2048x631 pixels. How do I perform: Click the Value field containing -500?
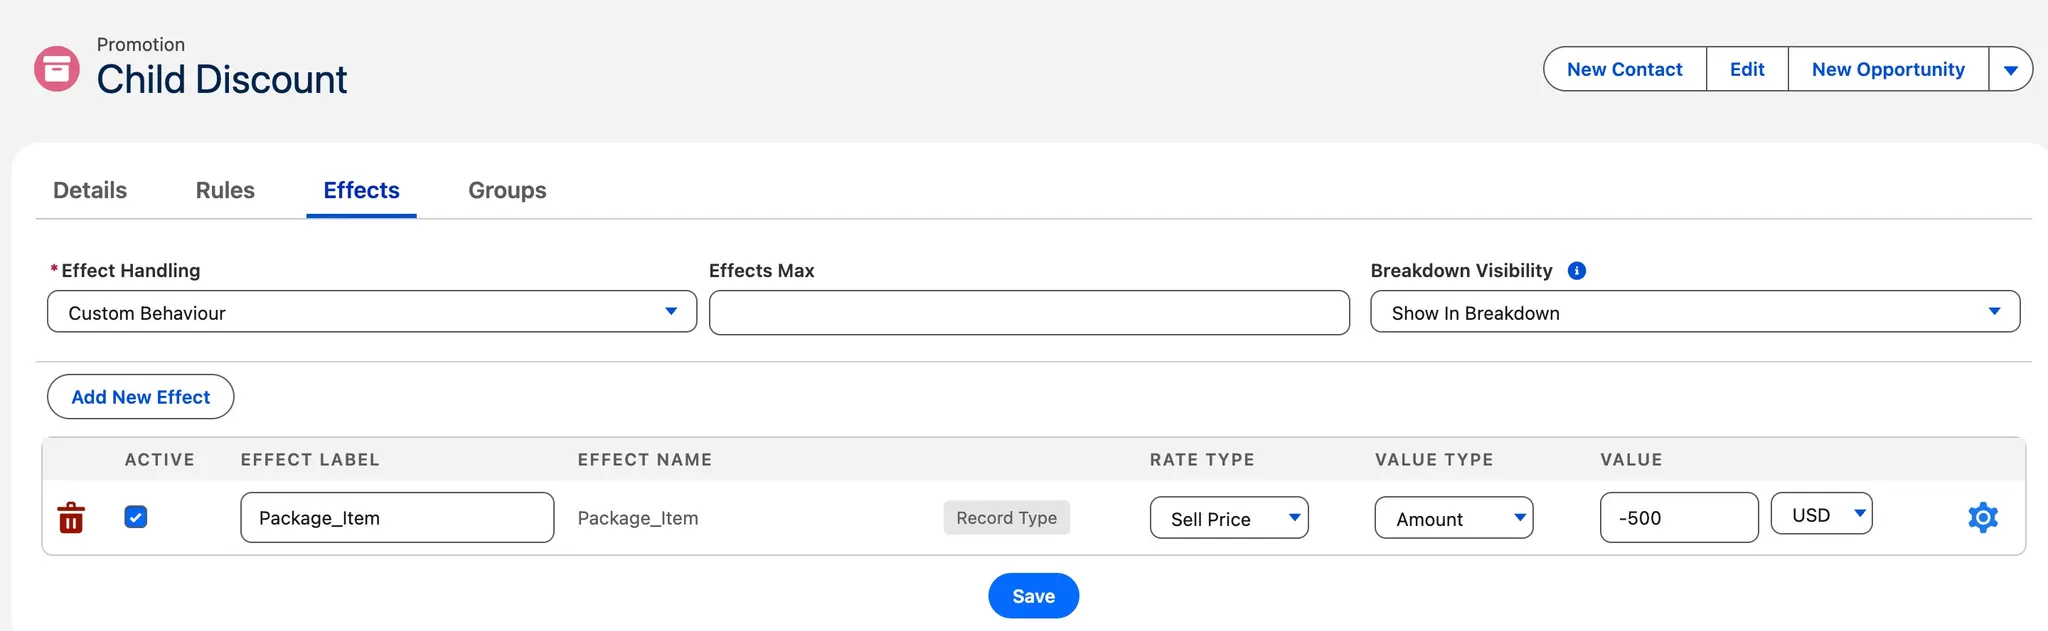1678,518
